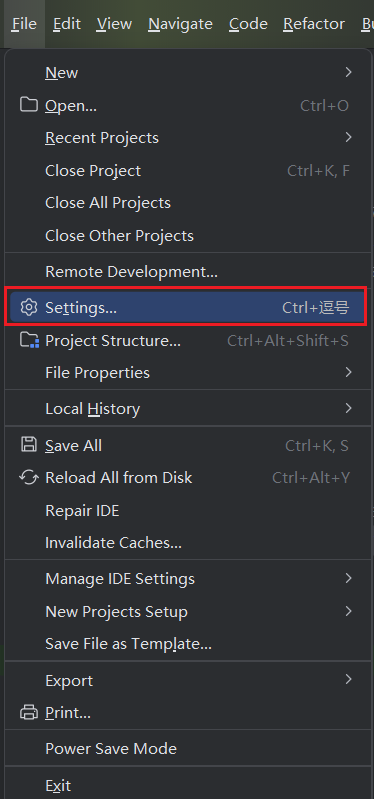The image size is (374, 799).
Task: Click the gear icon next to Settings
Action: point(29,307)
